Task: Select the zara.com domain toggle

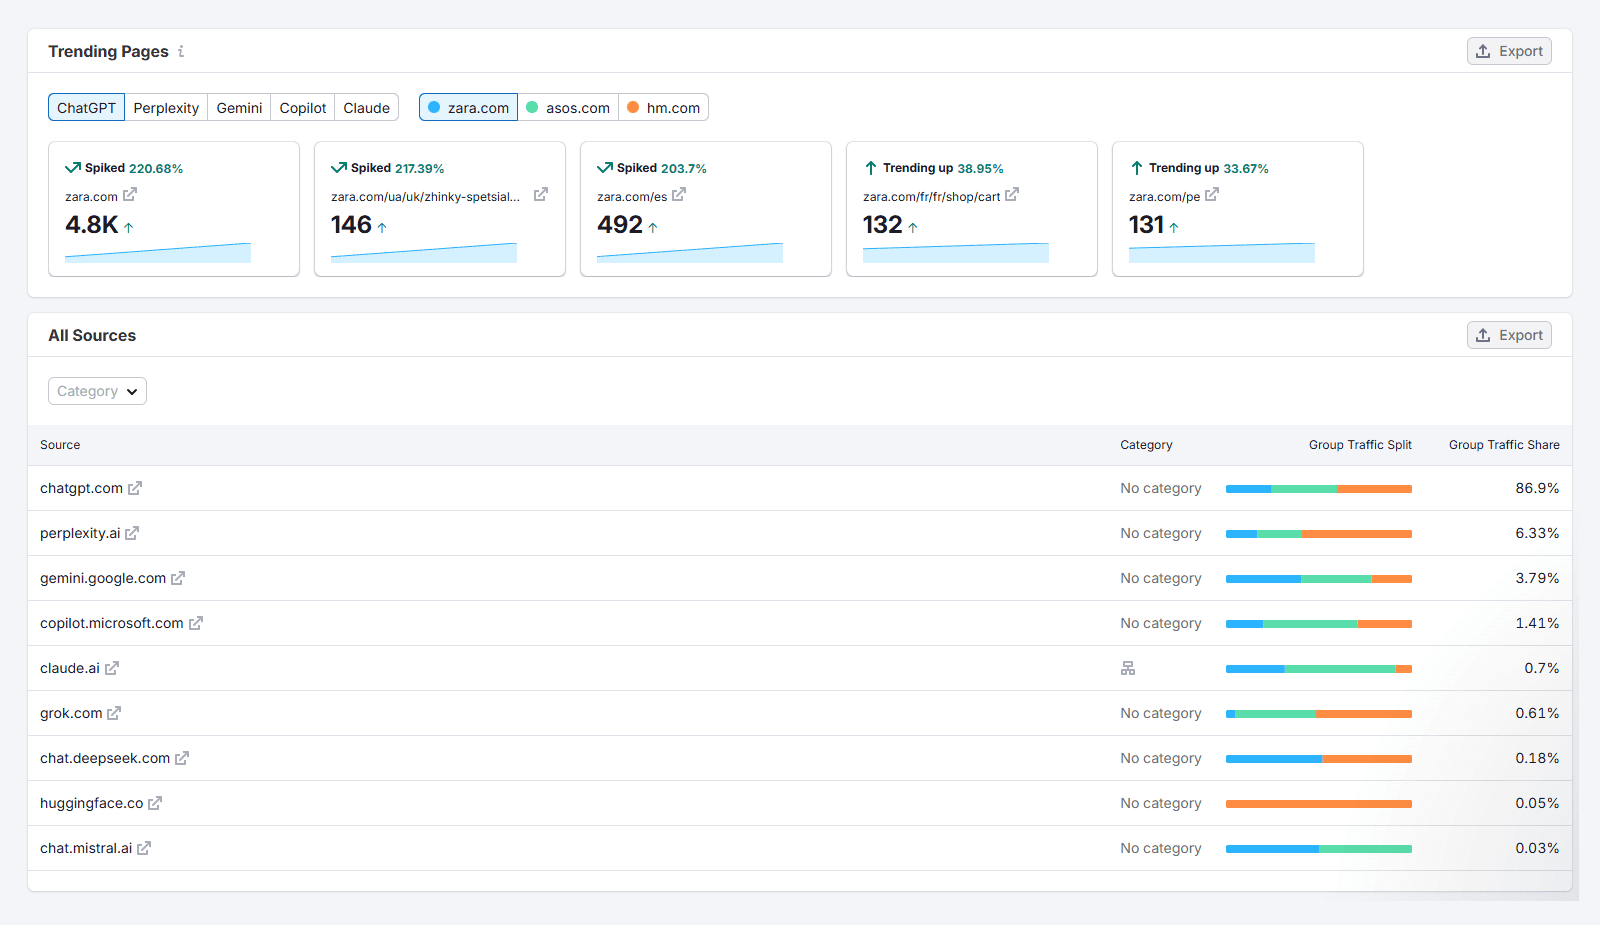Action: click(468, 108)
